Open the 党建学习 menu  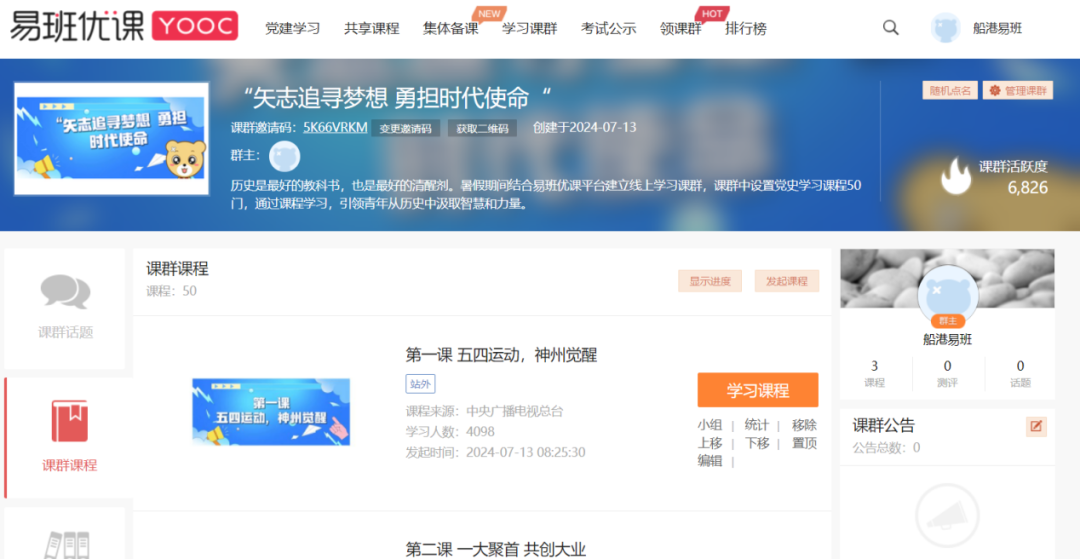[292, 29]
